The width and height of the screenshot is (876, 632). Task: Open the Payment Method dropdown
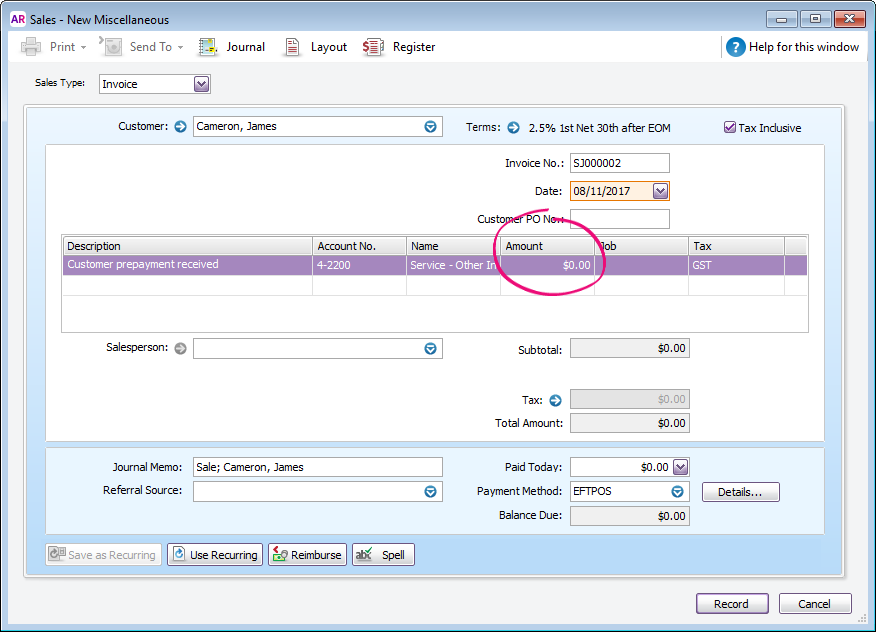coord(677,491)
